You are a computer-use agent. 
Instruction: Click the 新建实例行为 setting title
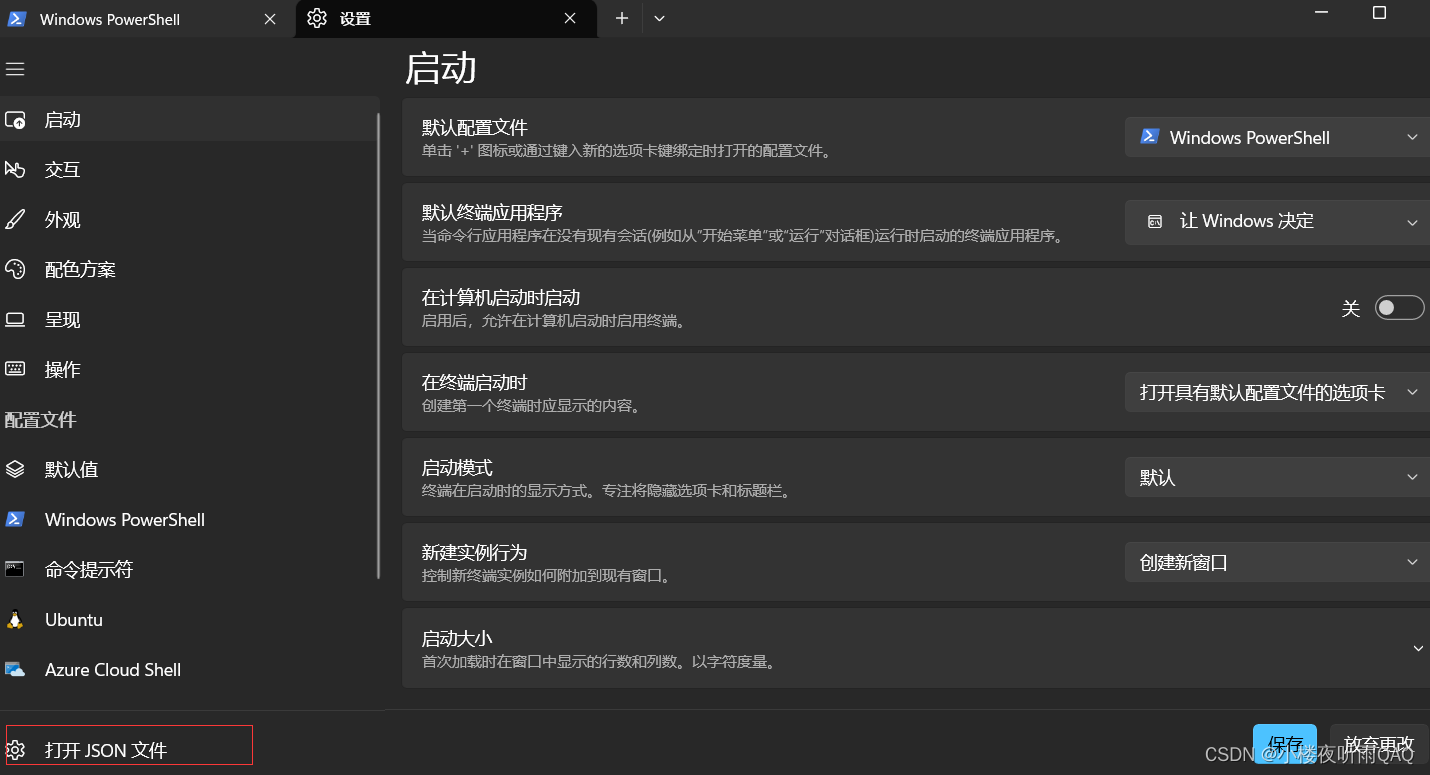[x=474, y=553]
